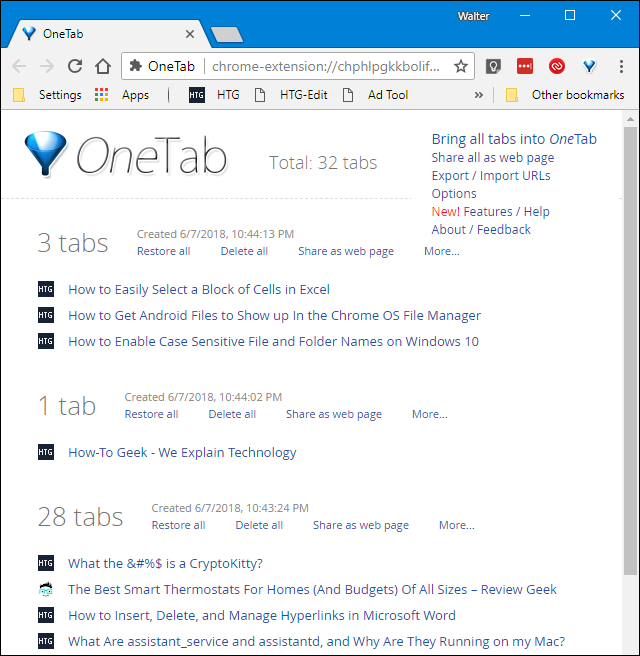
Task: Open assistant_service and assistantd Mac link
Action: (317, 641)
